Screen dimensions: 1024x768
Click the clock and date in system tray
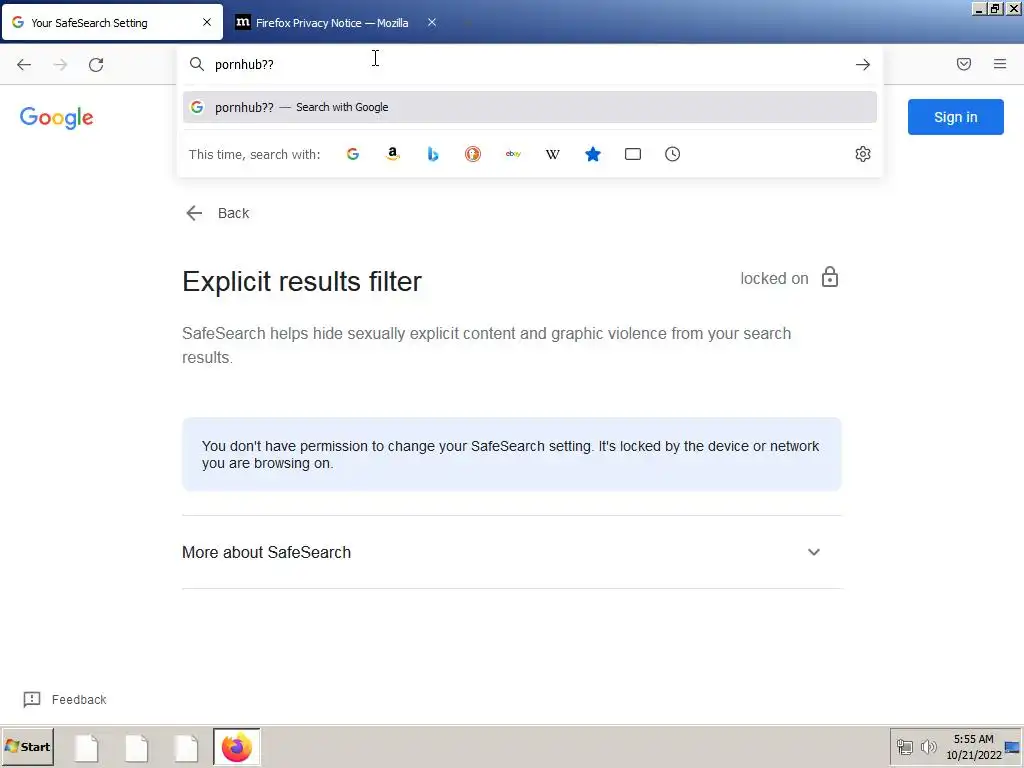[x=974, y=746]
